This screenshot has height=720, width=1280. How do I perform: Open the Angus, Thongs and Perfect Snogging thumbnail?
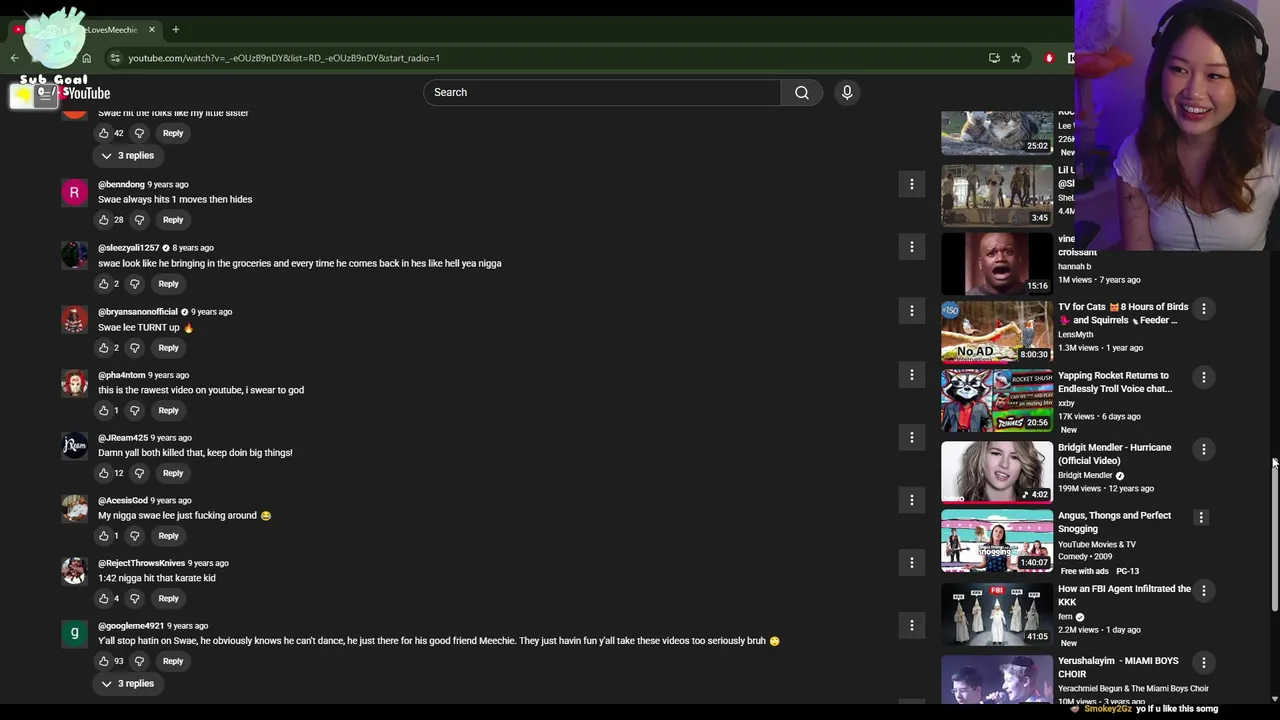click(x=997, y=540)
